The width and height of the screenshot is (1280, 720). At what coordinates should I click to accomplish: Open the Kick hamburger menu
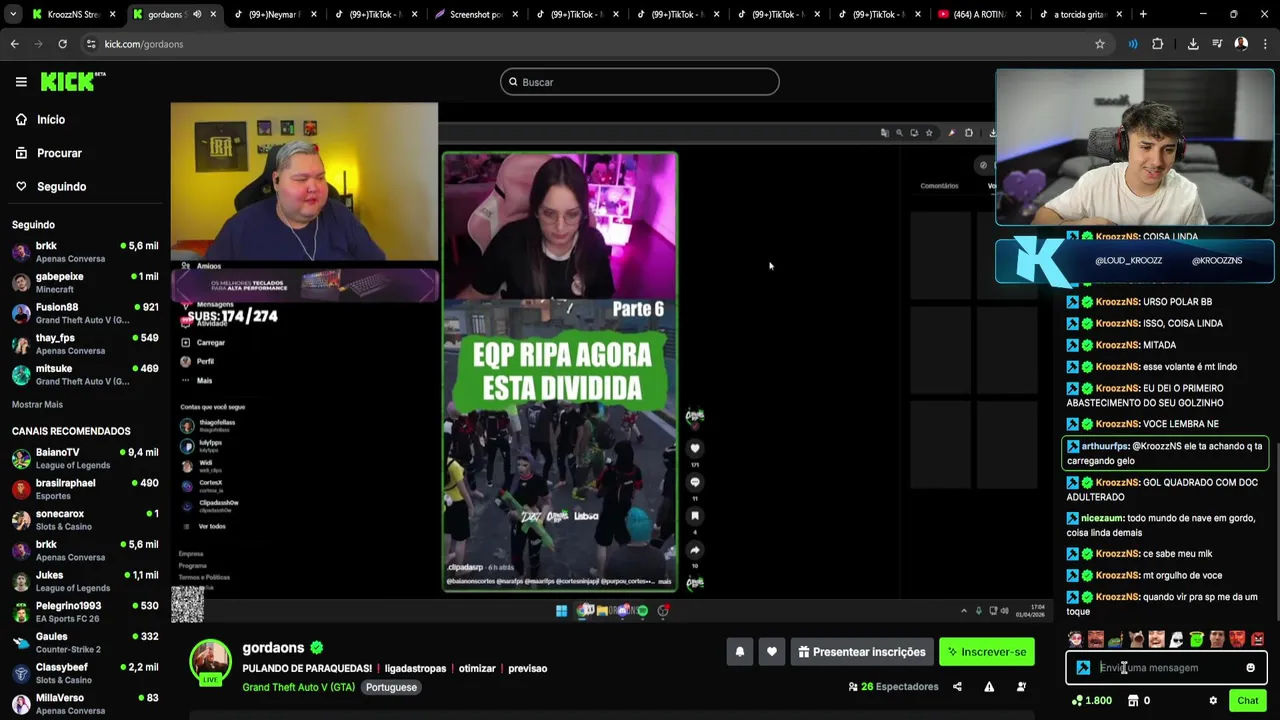click(21, 82)
